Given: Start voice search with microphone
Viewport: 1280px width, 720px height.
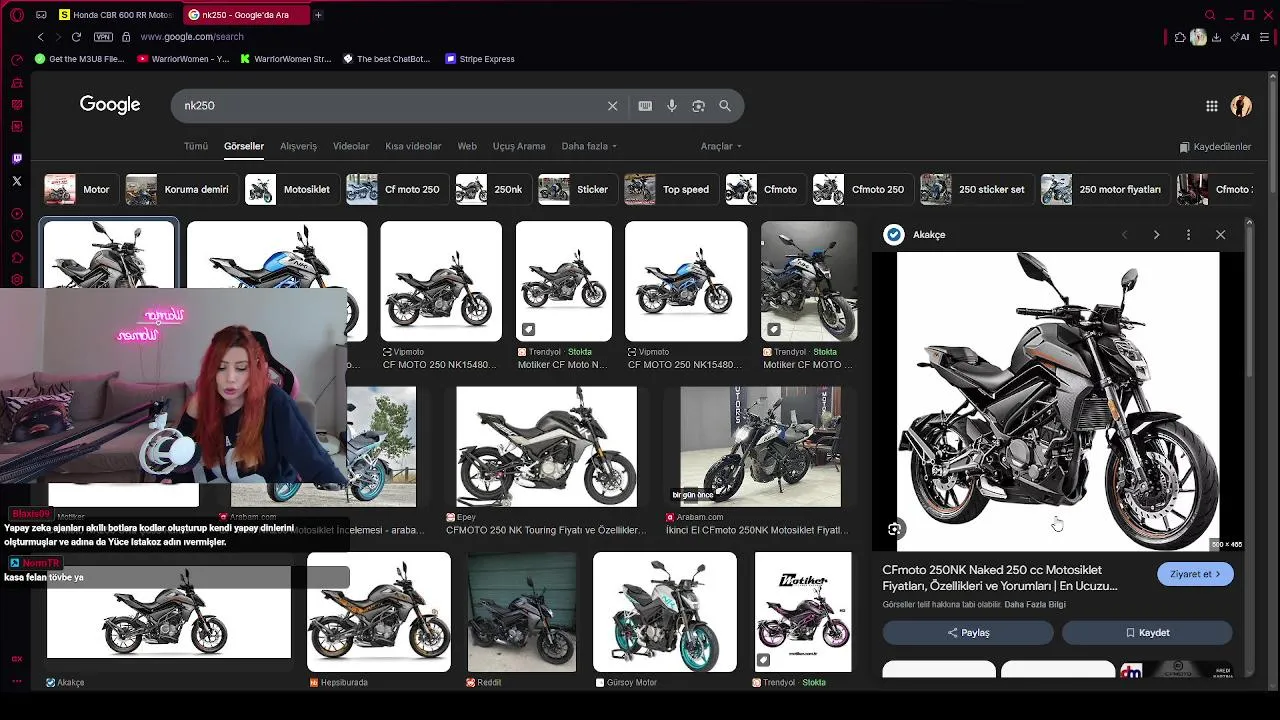Looking at the screenshot, I should tap(672, 106).
